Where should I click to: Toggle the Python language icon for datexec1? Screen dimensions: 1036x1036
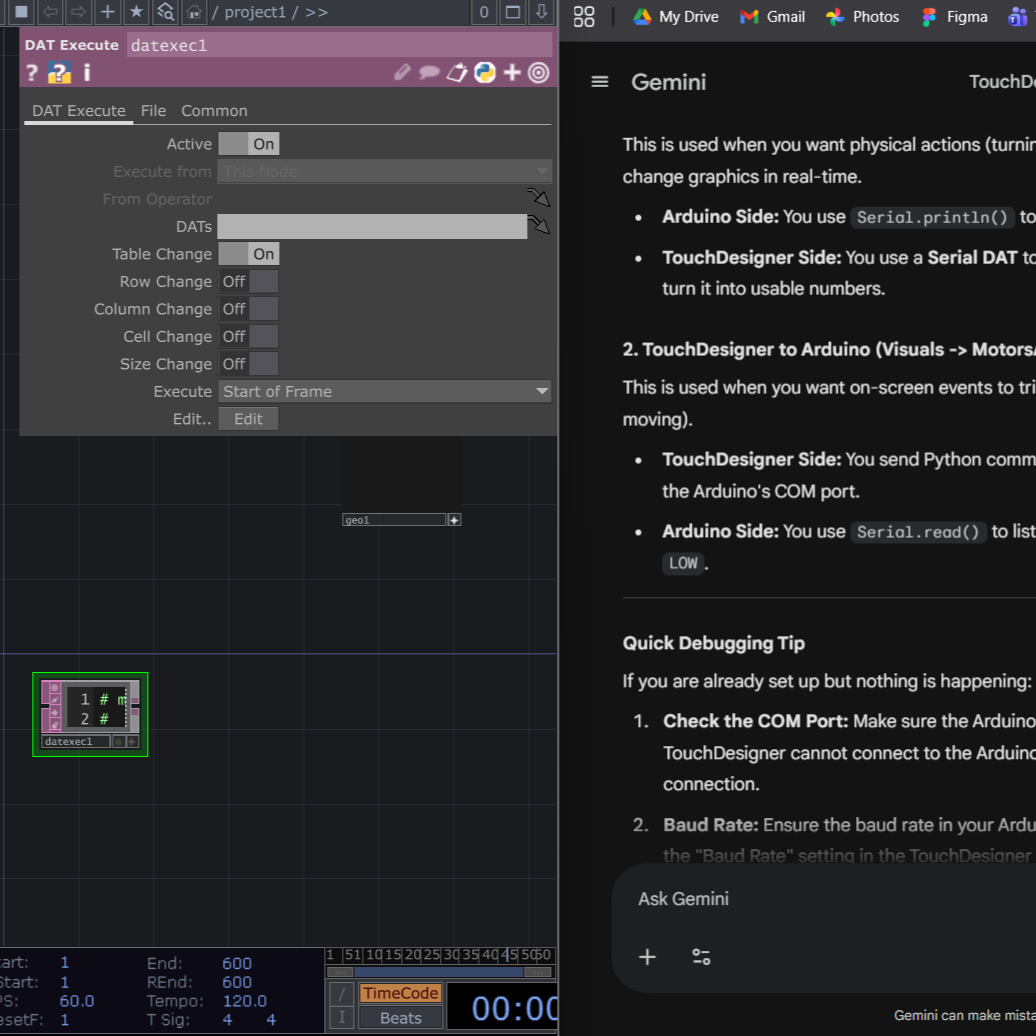coord(484,72)
